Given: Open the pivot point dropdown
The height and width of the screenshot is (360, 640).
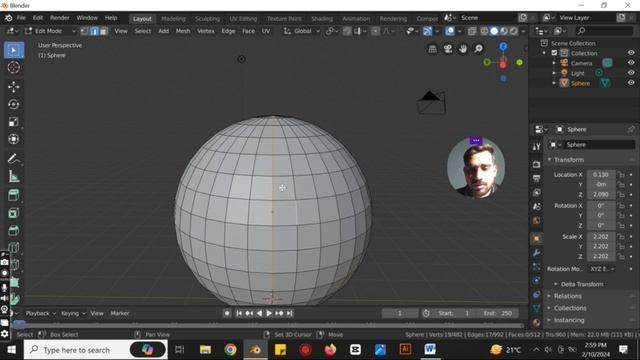Looking at the screenshot, I should pyautogui.click(x=331, y=31).
